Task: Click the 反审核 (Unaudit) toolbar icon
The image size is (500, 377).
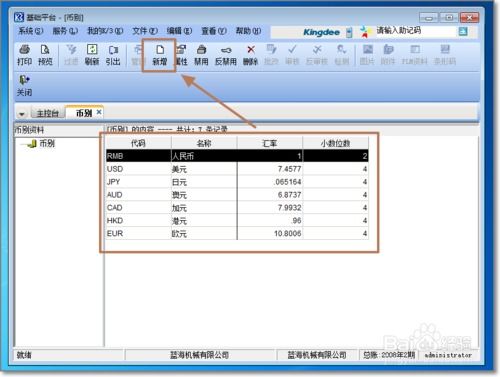Action: tap(317, 55)
